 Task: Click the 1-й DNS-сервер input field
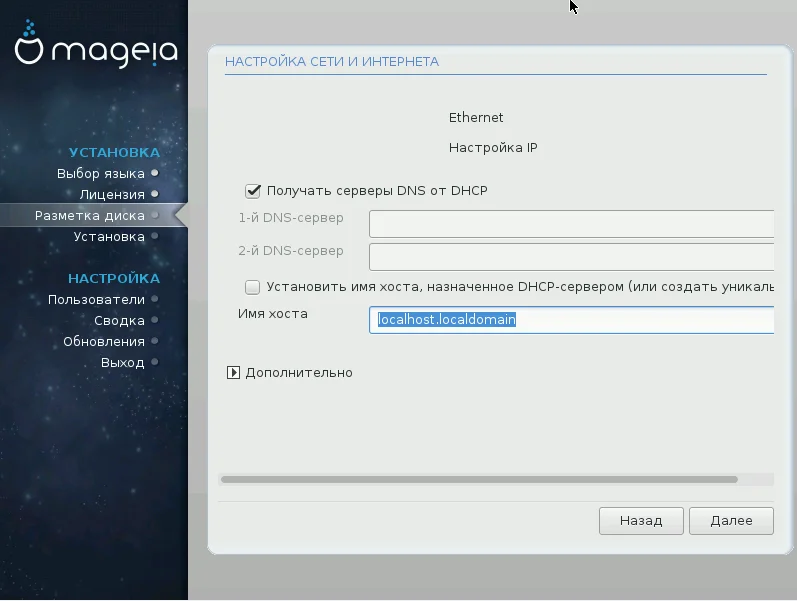571,224
